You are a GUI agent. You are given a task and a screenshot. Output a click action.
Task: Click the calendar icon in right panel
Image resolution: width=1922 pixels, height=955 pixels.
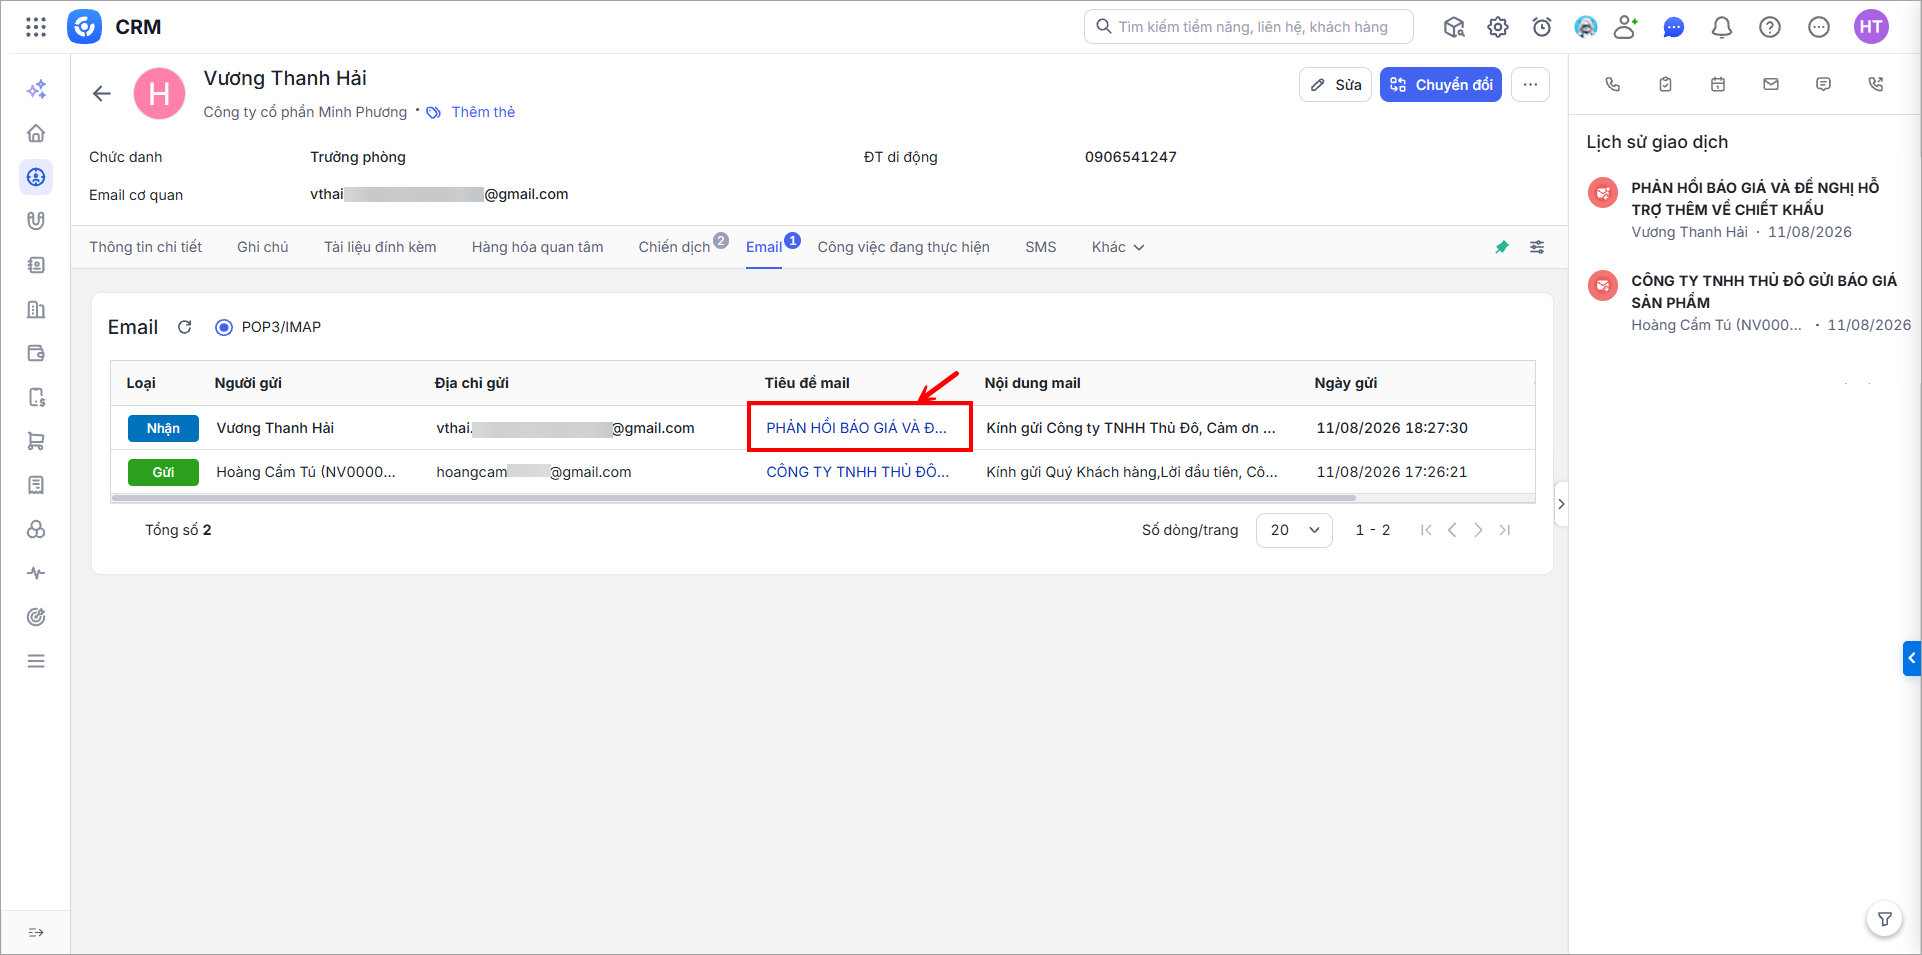point(1718,84)
